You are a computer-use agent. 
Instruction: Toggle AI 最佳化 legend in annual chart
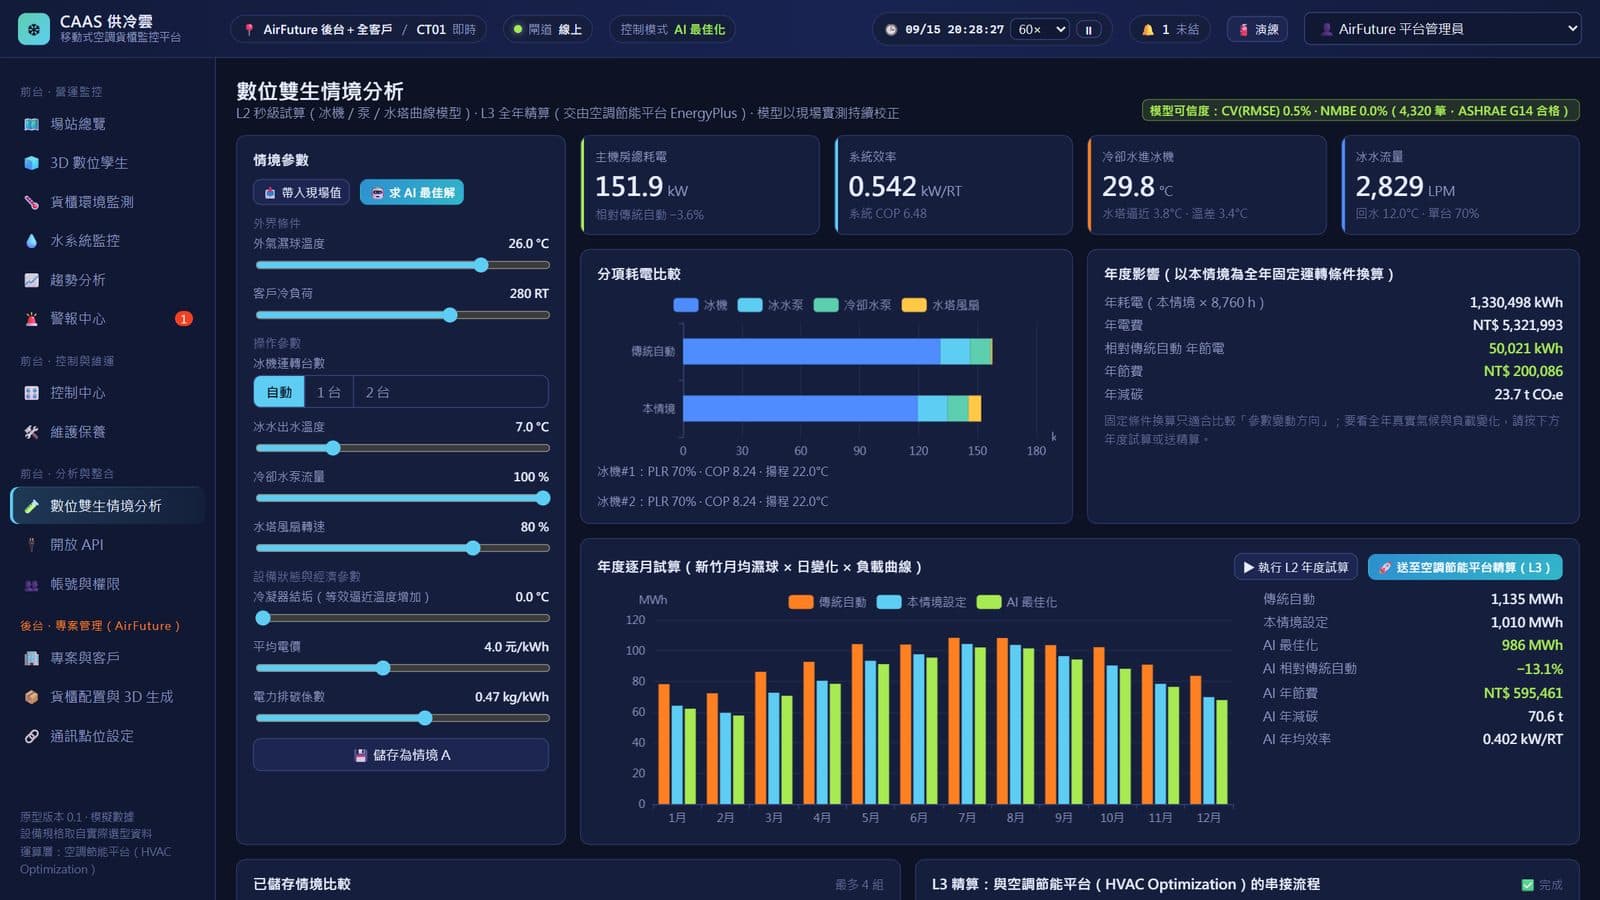tap(1017, 602)
